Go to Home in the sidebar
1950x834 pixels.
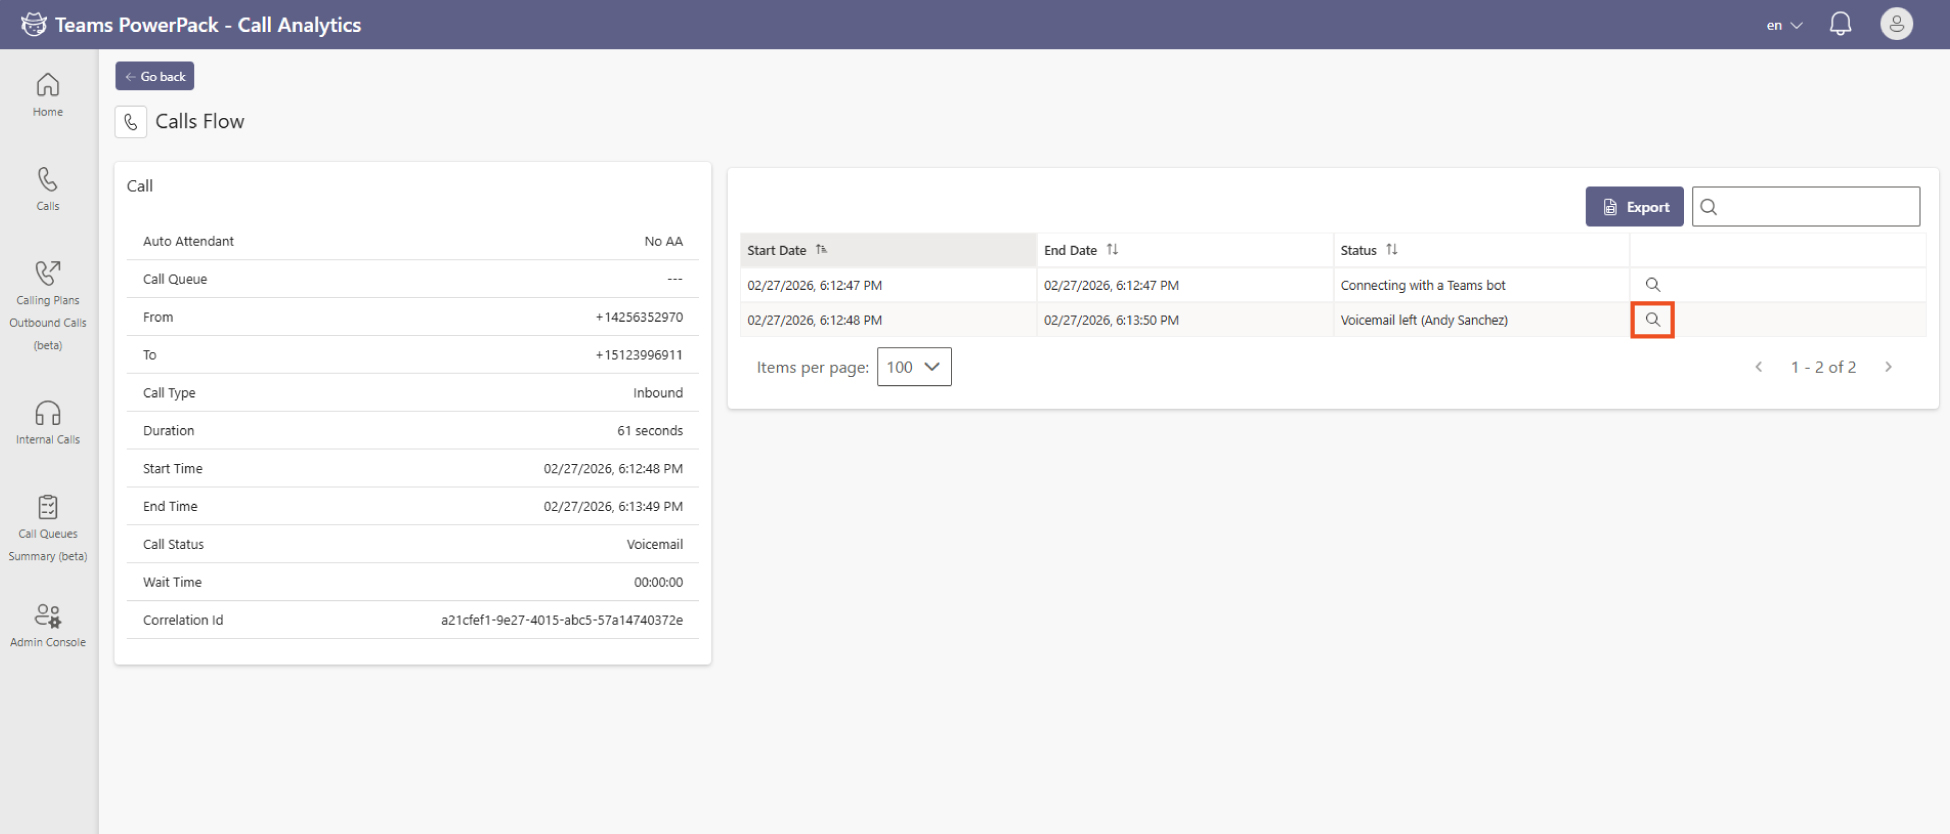pyautogui.click(x=48, y=95)
